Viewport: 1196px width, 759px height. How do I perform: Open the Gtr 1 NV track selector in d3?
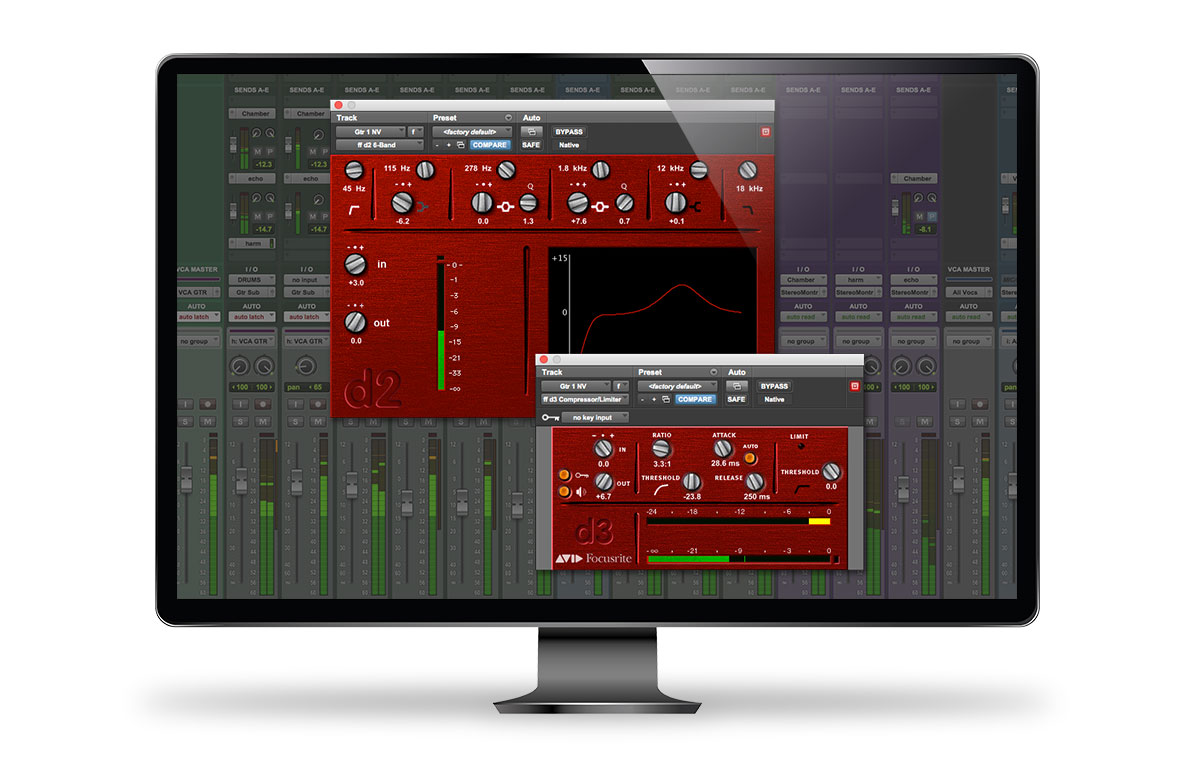pyautogui.click(x=575, y=387)
